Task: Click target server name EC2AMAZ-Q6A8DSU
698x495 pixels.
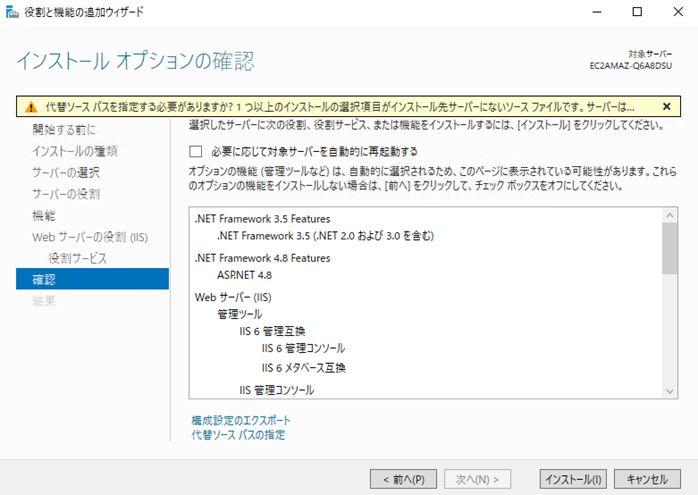Action: click(x=631, y=66)
